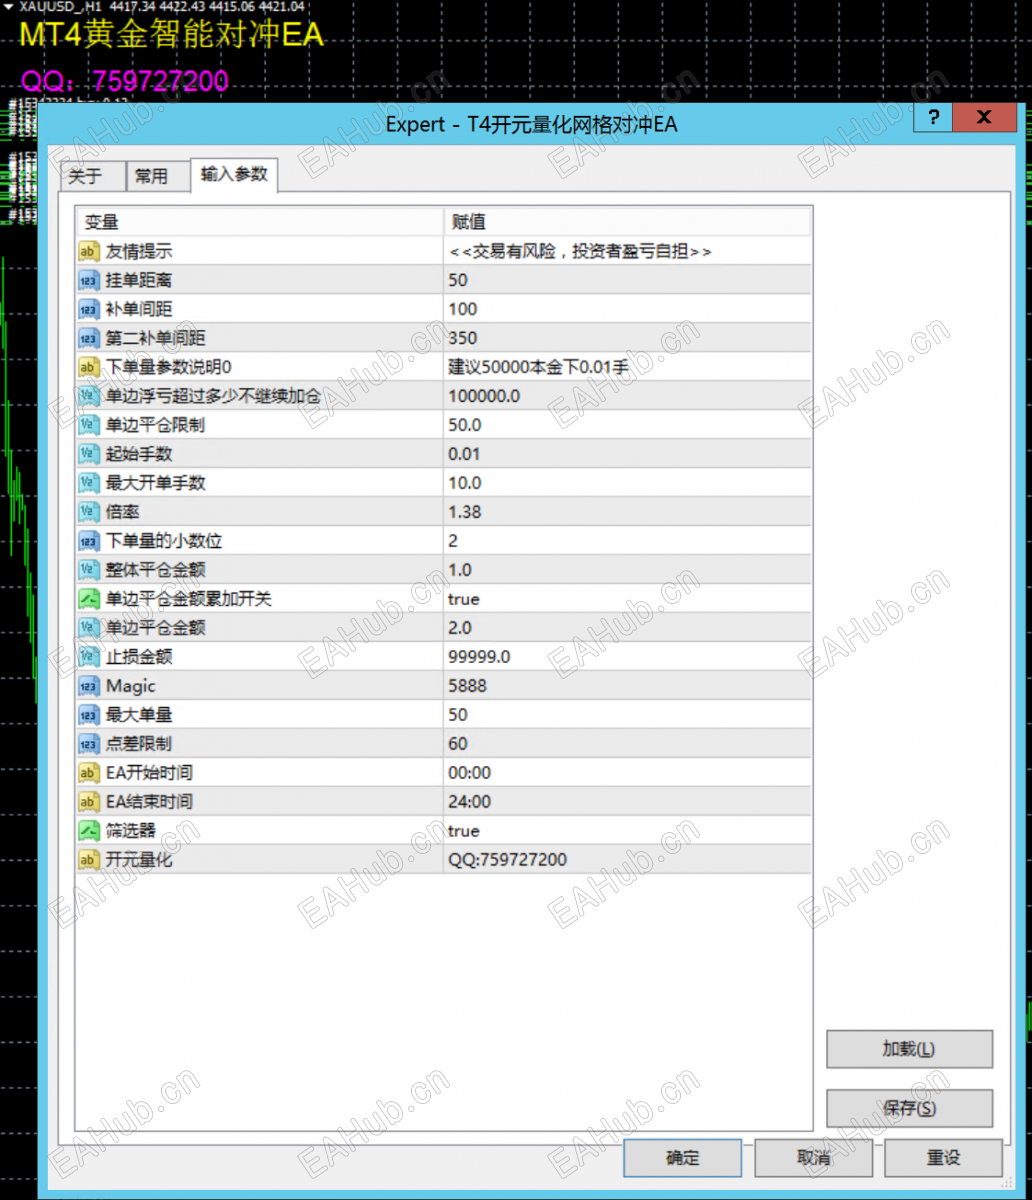Click the string icon beside 友情提示
1032x1200 pixels.
(x=89, y=251)
